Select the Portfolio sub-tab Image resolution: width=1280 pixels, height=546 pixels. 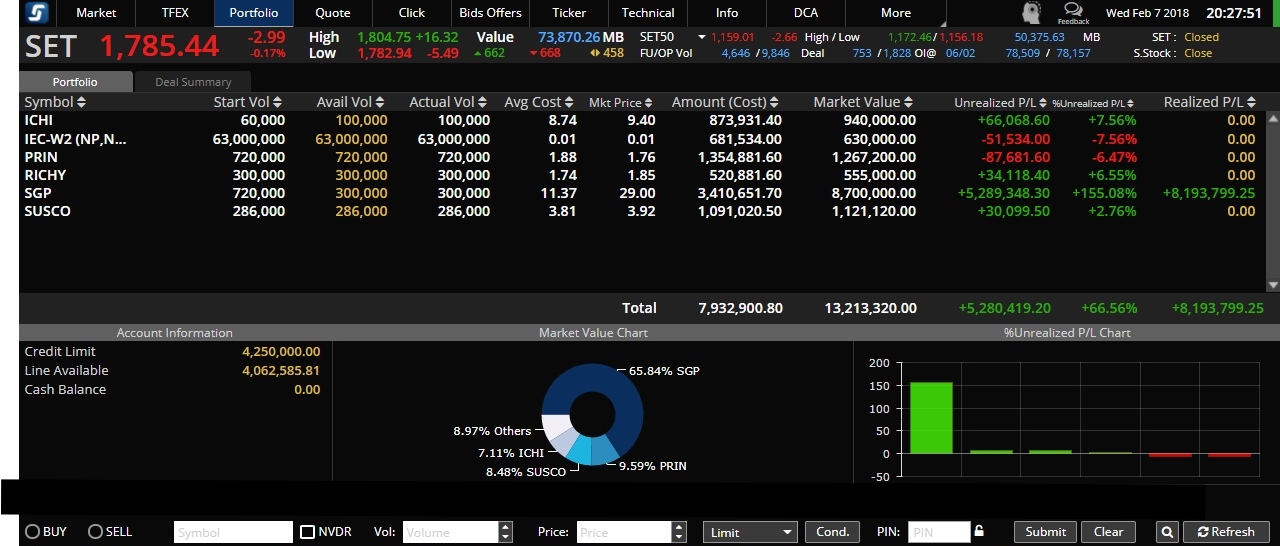pos(75,82)
